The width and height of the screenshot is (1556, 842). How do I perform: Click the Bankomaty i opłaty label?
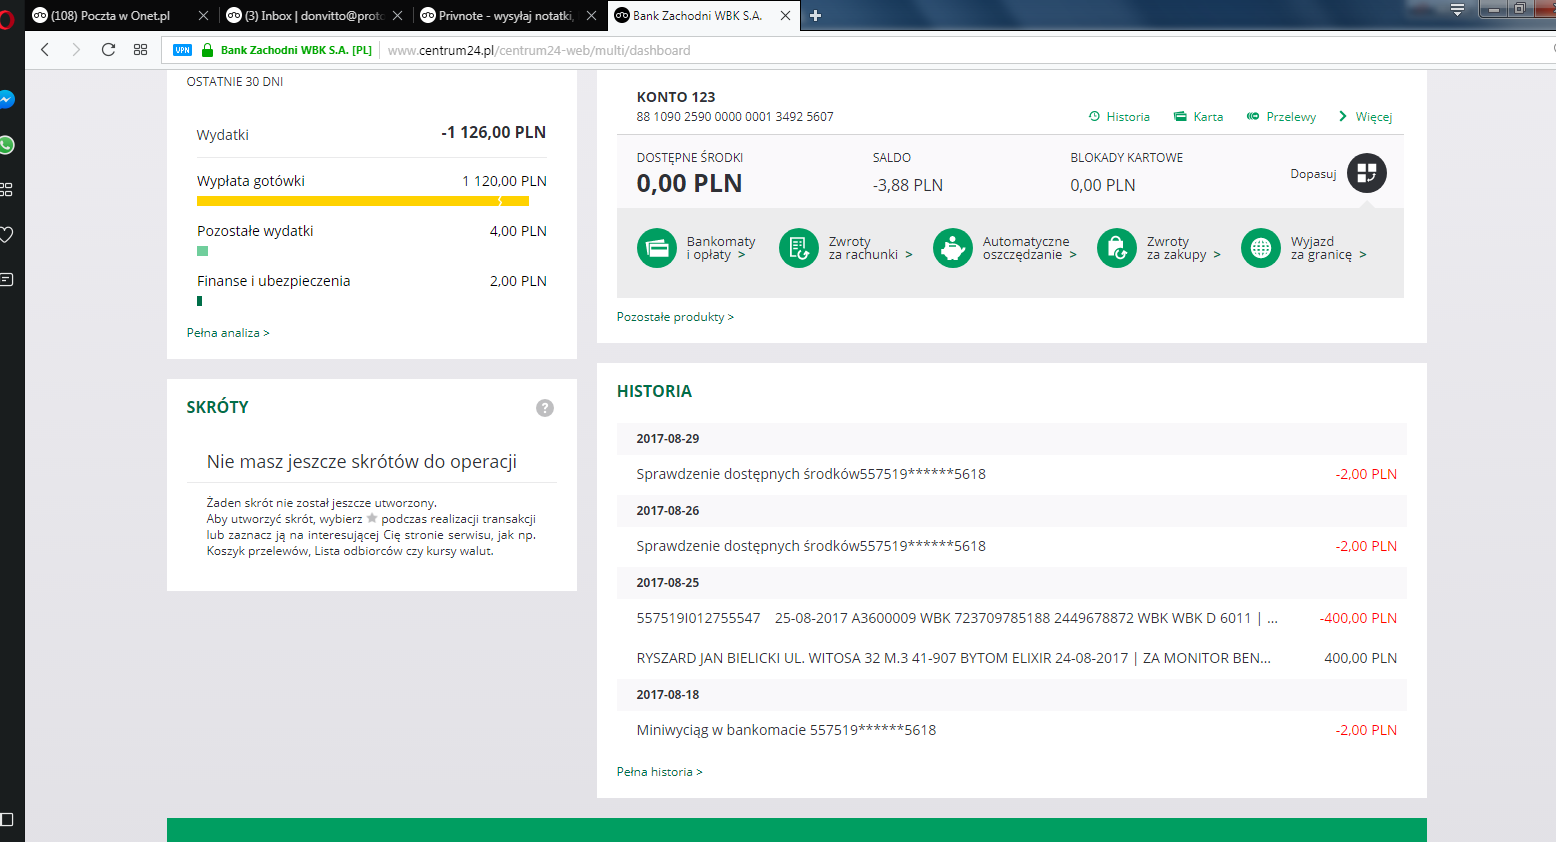(721, 248)
